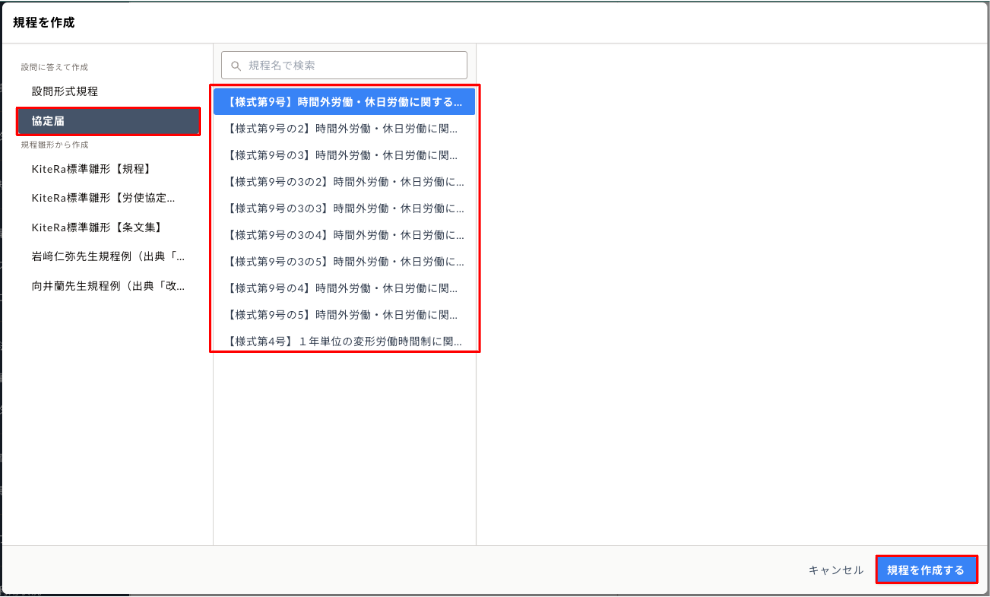Choose 向井蘭先生規程例 in sidebar
The image size is (990, 597).
click(108, 286)
